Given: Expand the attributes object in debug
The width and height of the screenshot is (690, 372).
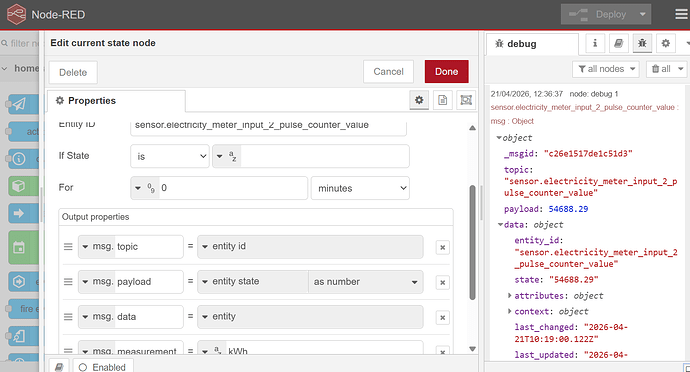Looking at the screenshot, I should click(x=510, y=295).
